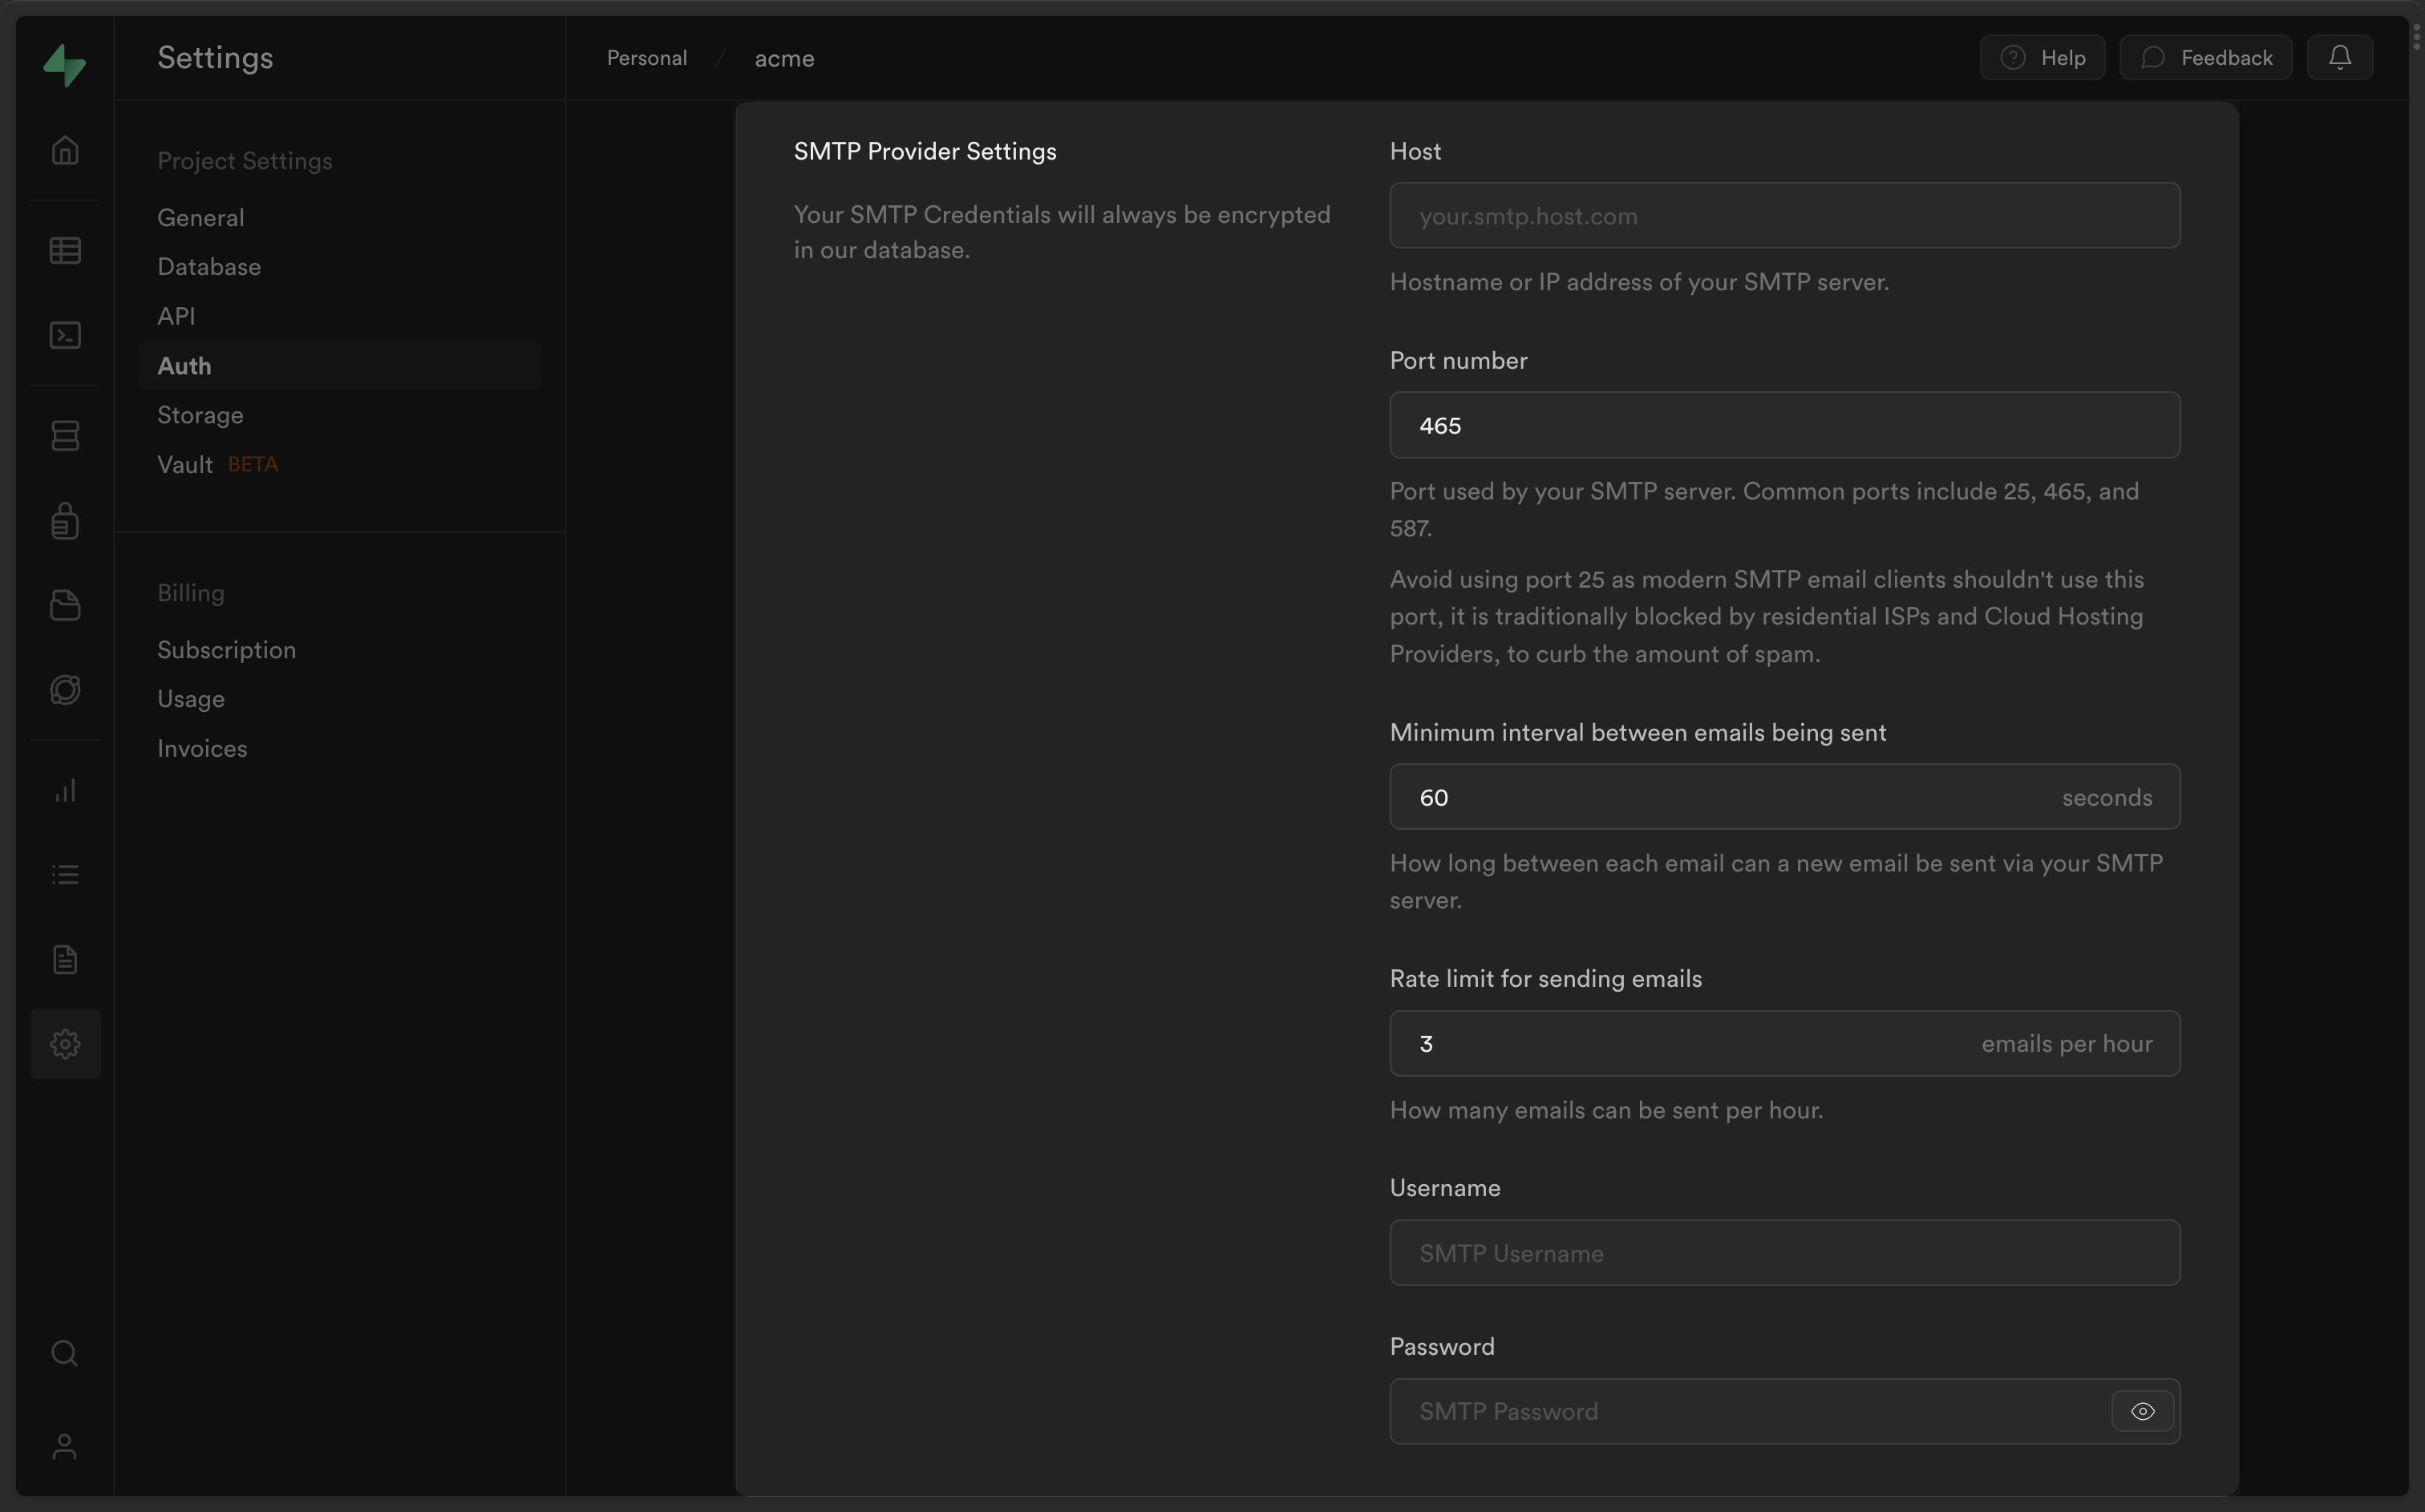Click the Auth settings menu item
The image size is (2425, 1512).
(183, 366)
